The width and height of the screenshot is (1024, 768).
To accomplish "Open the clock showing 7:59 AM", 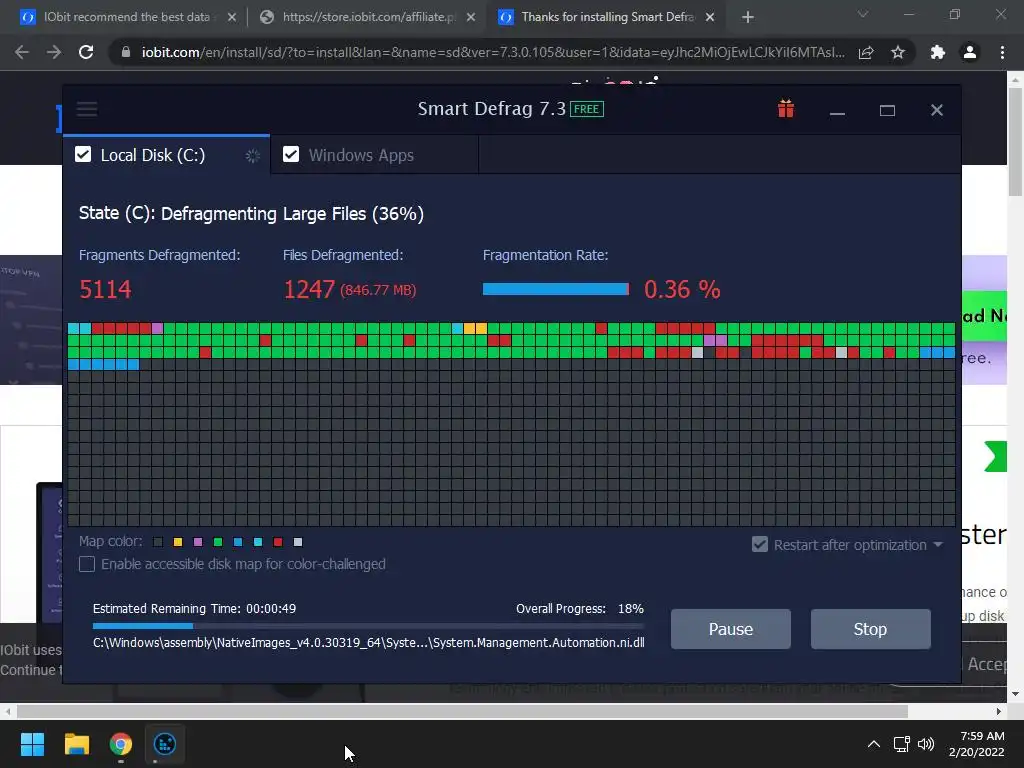I will [x=977, y=744].
